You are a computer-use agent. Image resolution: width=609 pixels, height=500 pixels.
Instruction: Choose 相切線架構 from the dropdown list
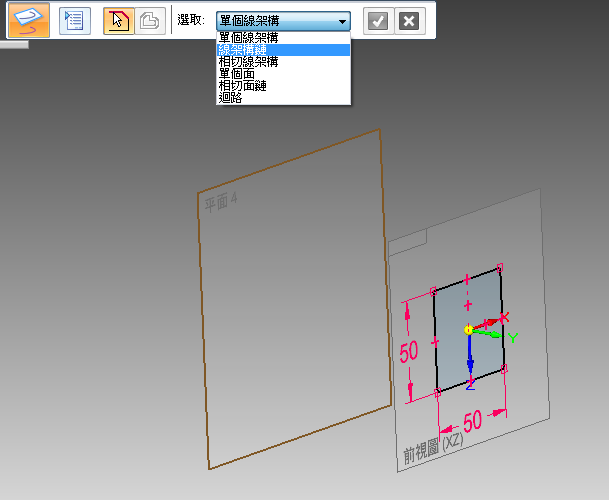(284, 62)
